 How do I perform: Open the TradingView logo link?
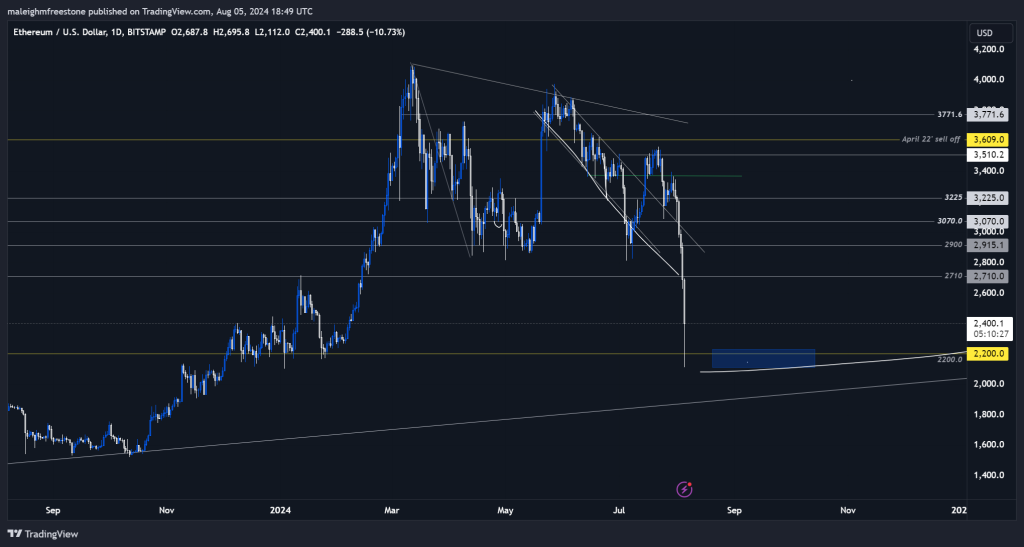(43, 534)
